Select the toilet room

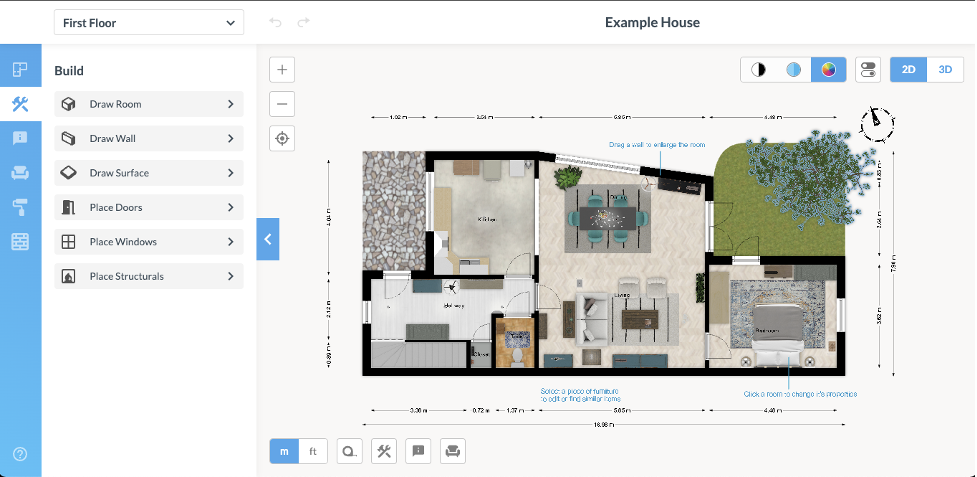[x=517, y=342]
